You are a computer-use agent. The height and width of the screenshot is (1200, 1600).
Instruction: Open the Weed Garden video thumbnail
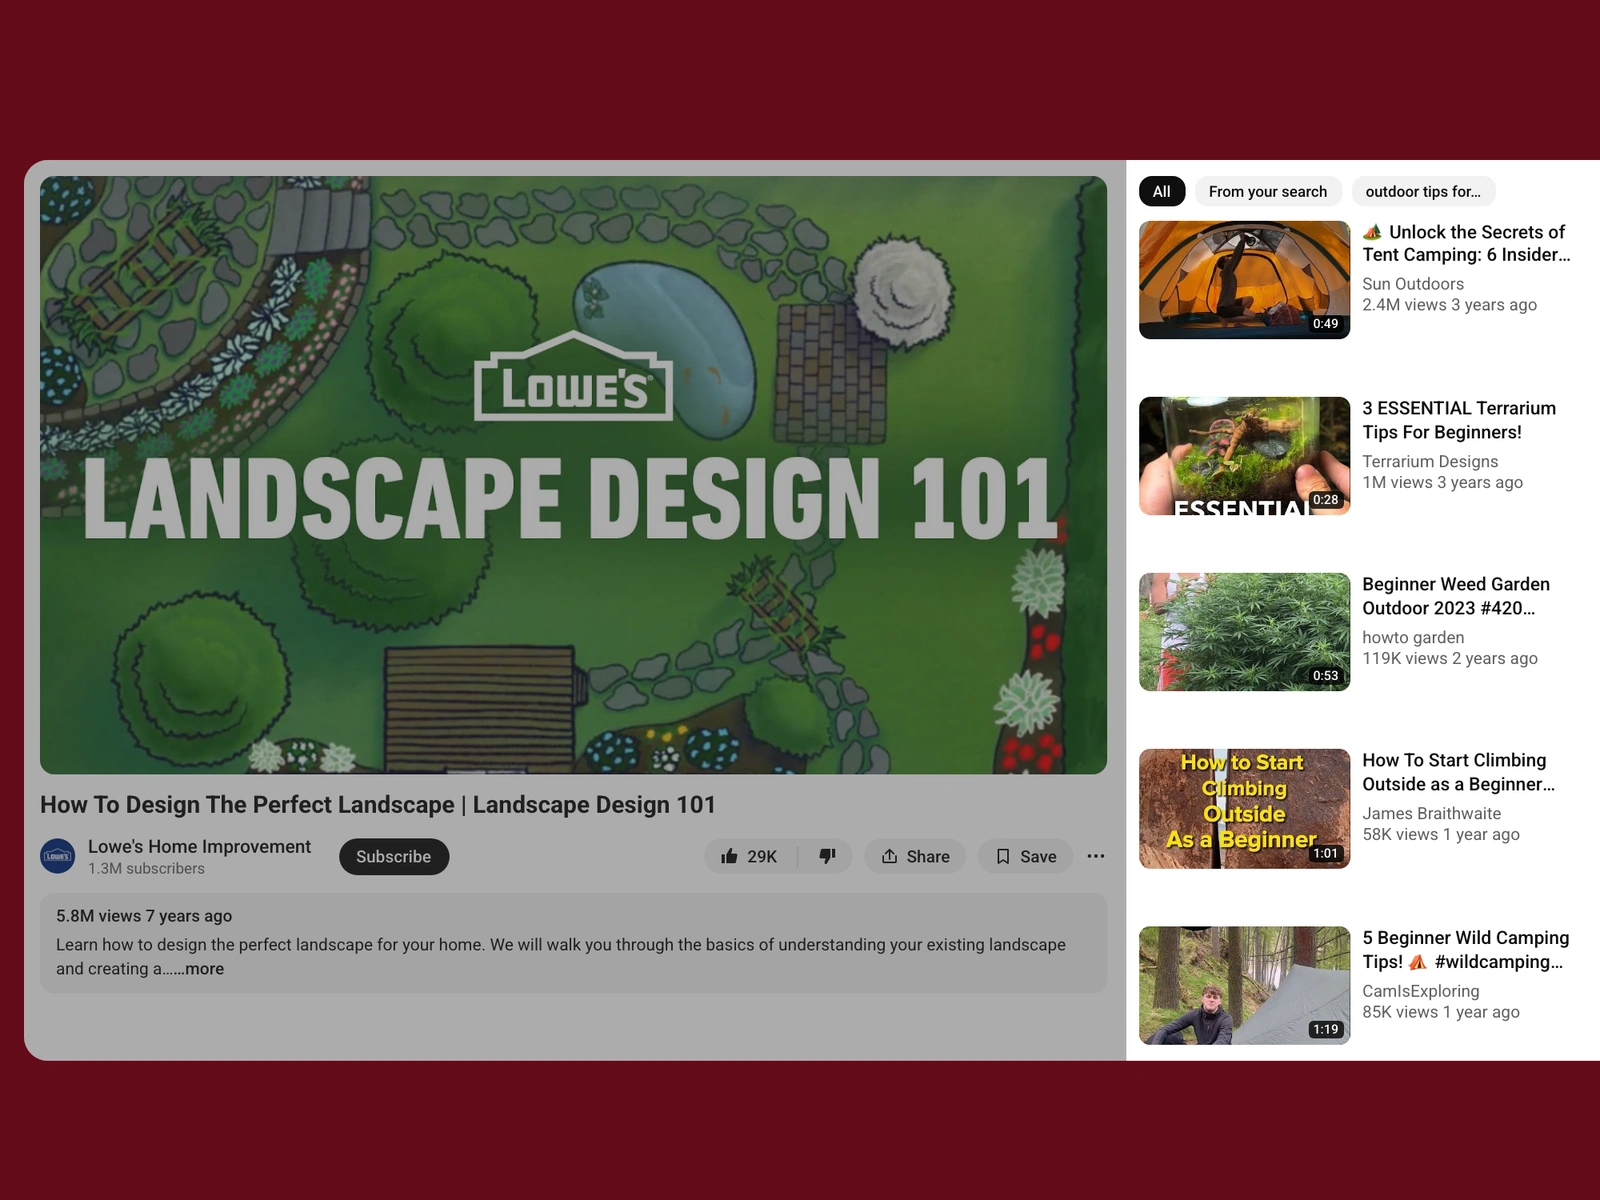pyautogui.click(x=1244, y=632)
